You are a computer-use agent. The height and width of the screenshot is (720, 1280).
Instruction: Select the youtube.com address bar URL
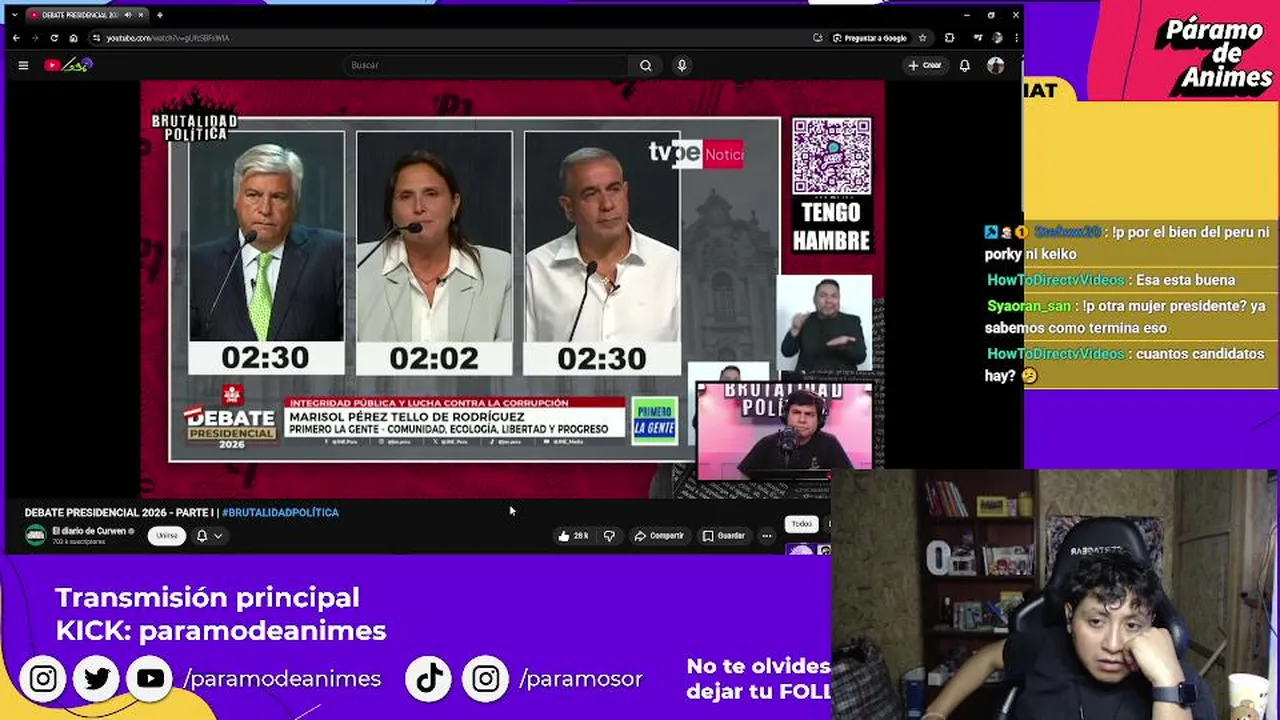coord(168,38)
